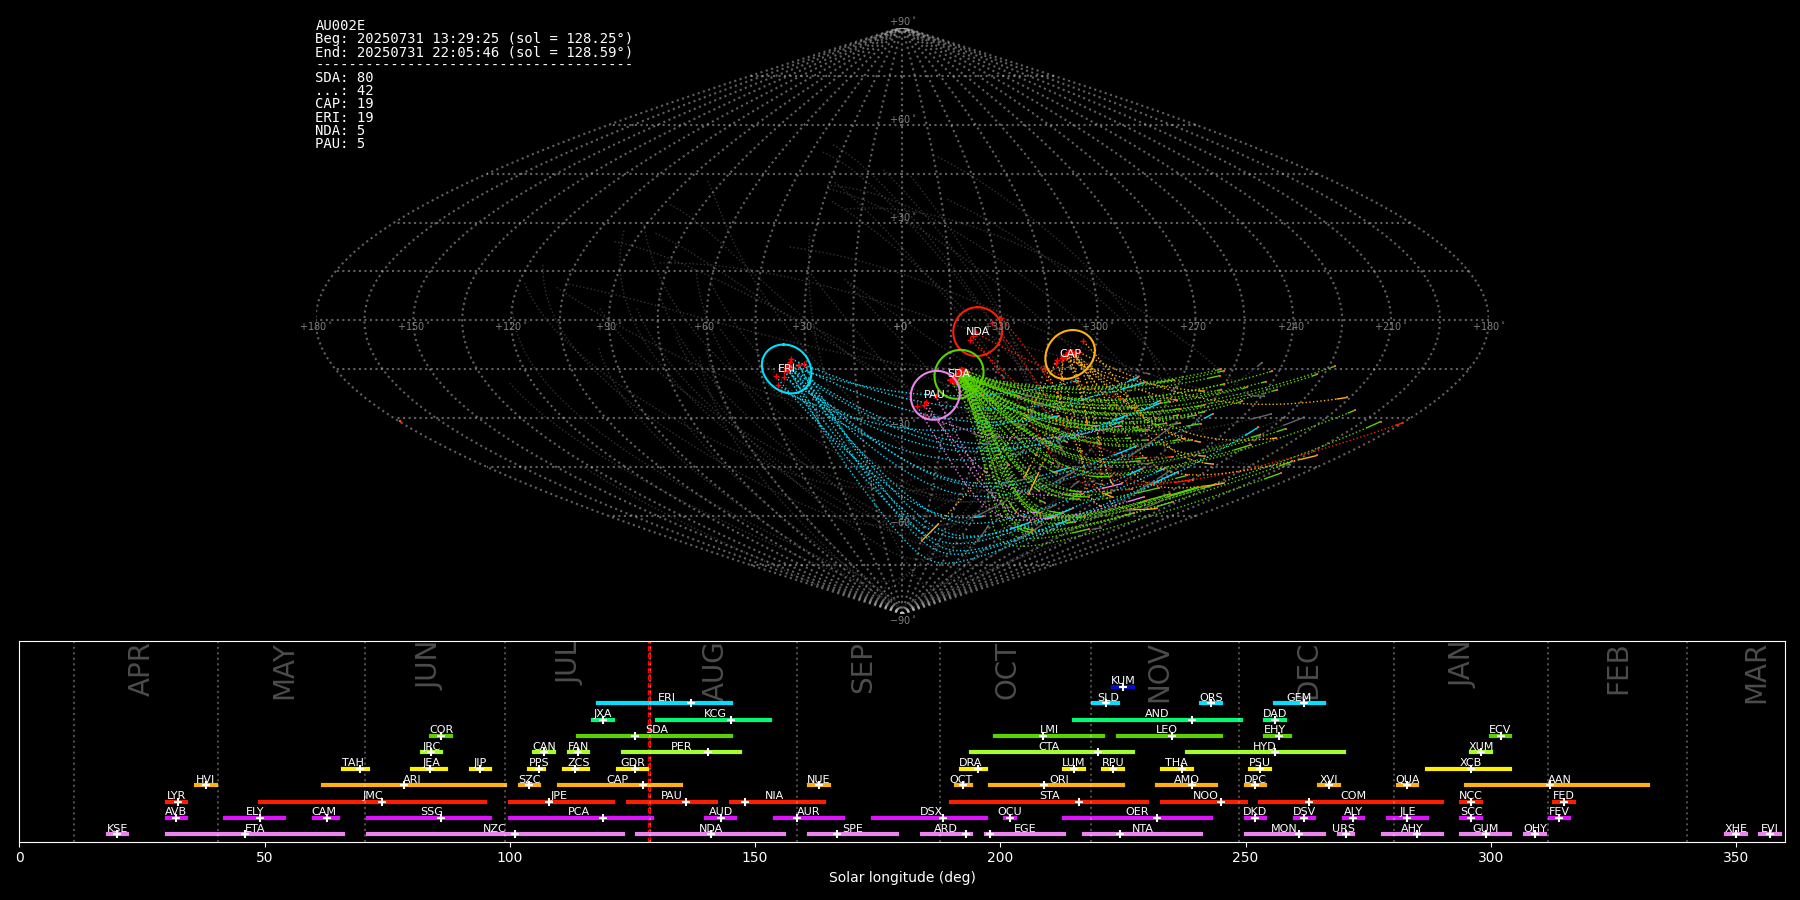1800x900 pixels.
Task: Click the ORI shower label on timeline
Action: click(1059, 780)
